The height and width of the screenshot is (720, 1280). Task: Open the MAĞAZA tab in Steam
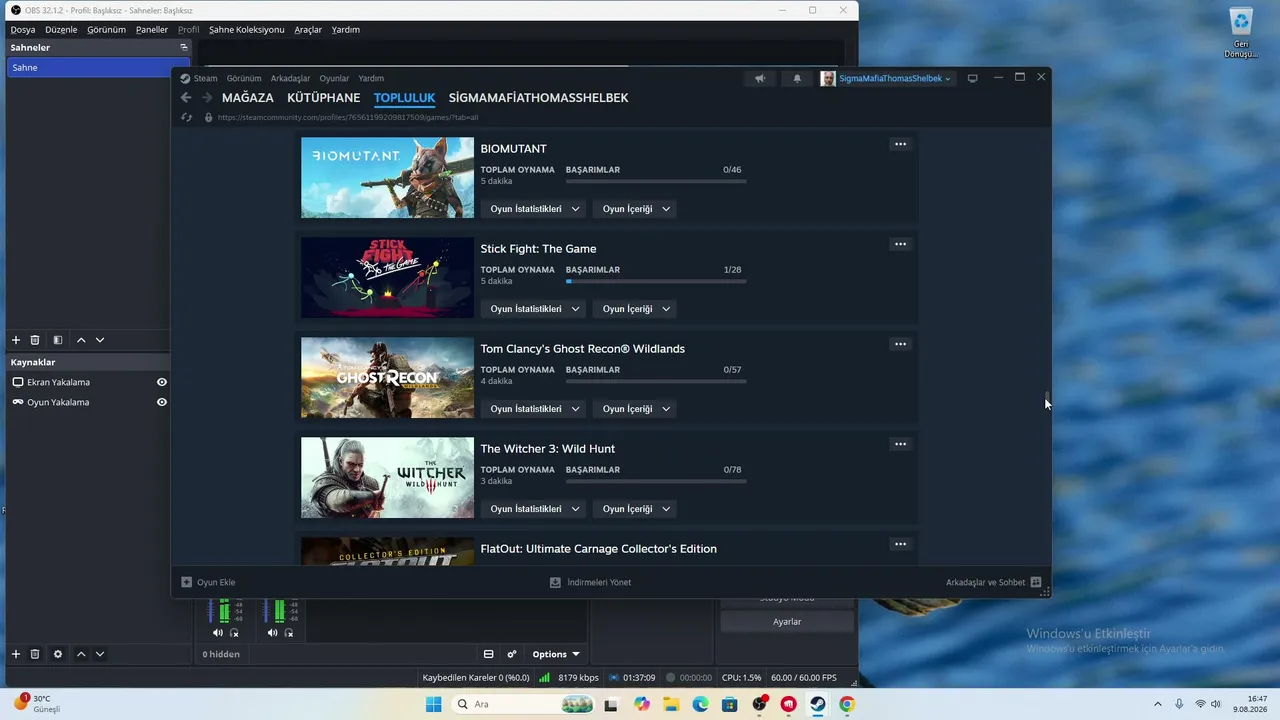point(247,98)
